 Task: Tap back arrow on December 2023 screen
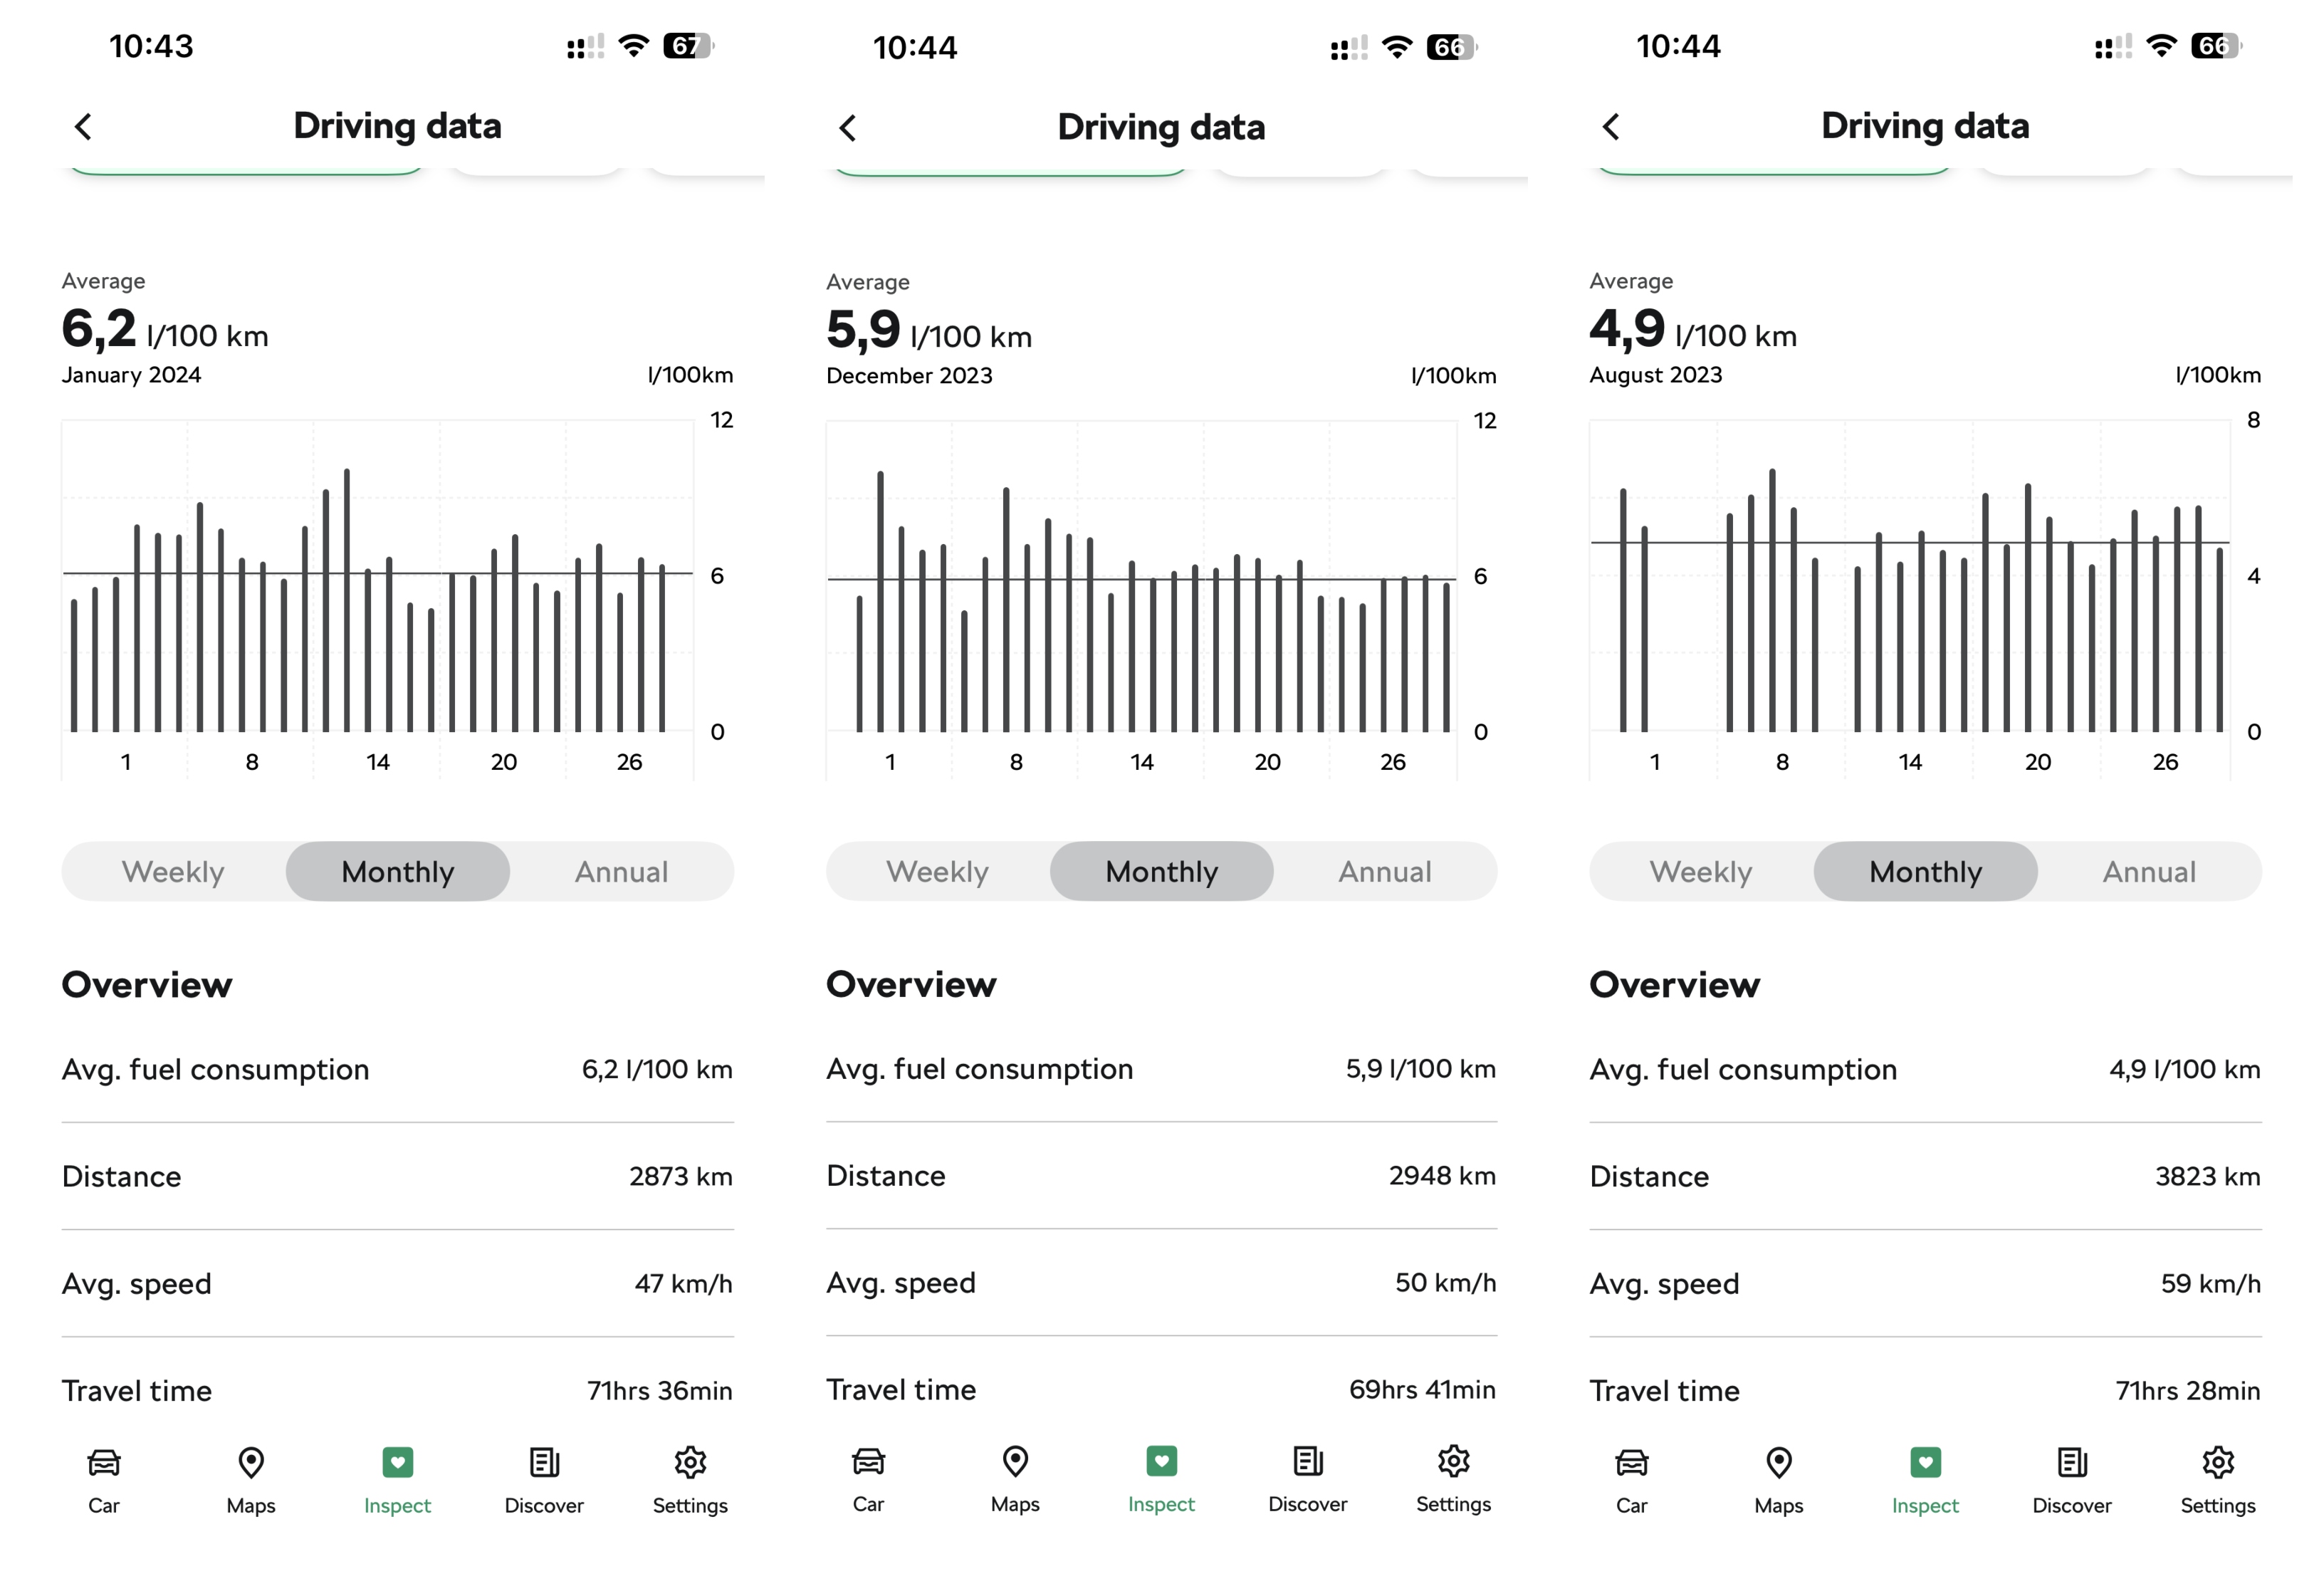848,128
